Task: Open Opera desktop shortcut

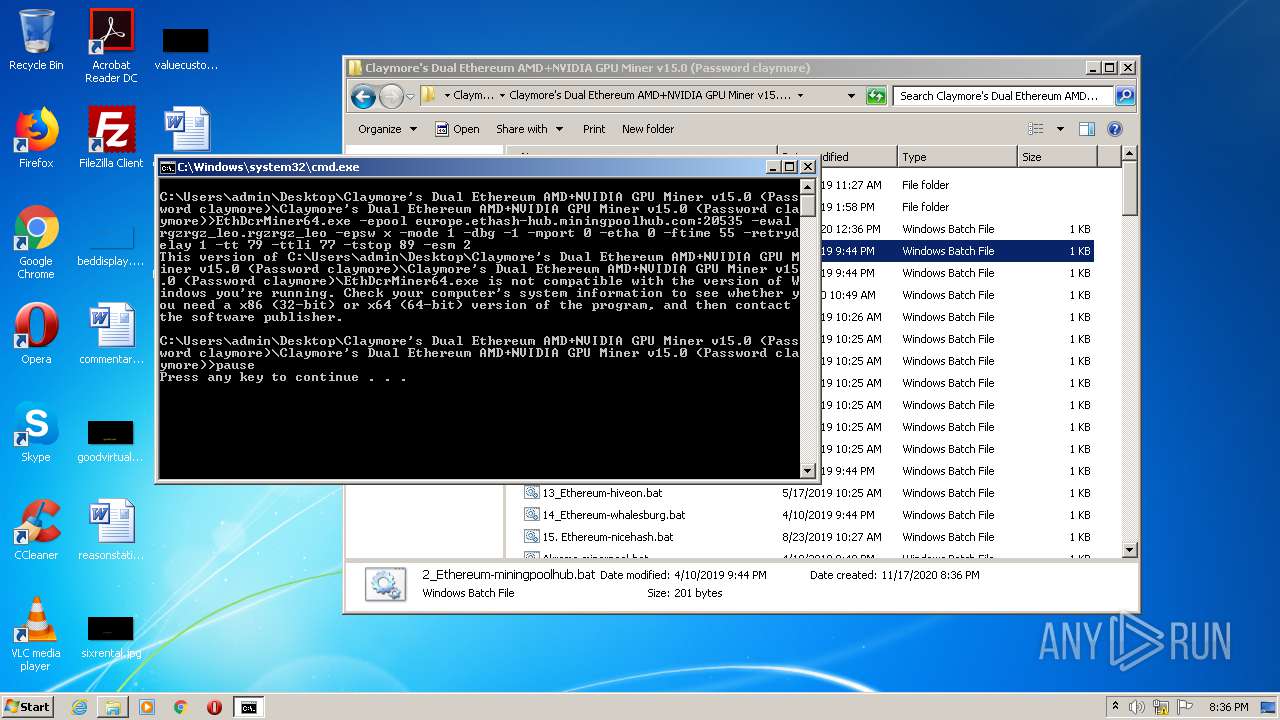Action: (36, 334)
